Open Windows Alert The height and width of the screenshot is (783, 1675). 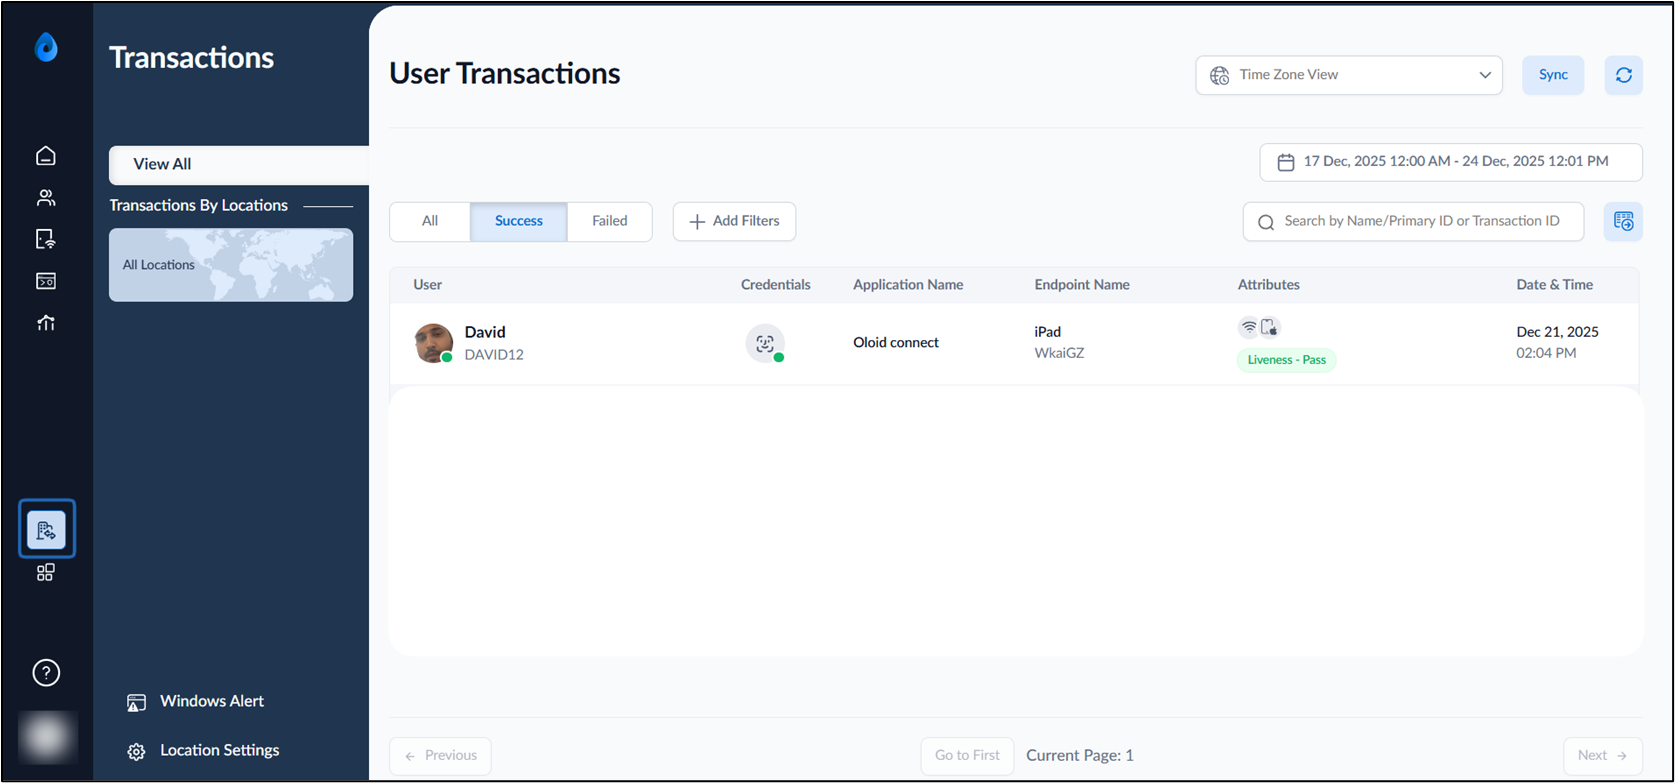click(196, 702)
